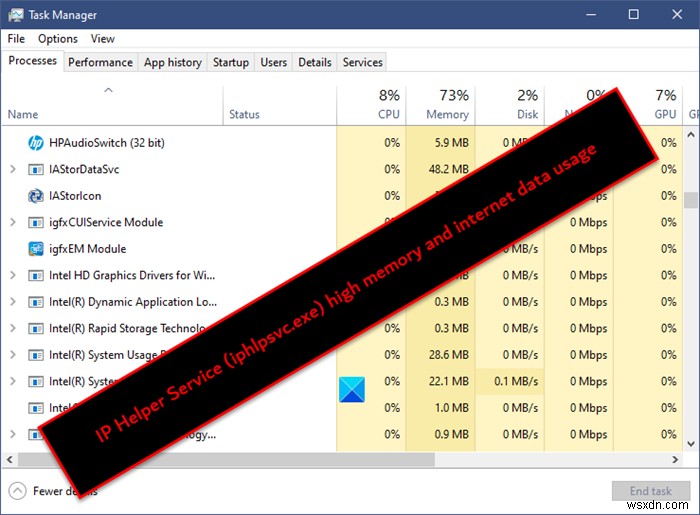Click the vertical scrollbar thumb
The image size is (700, 515).
coord(691,200)
